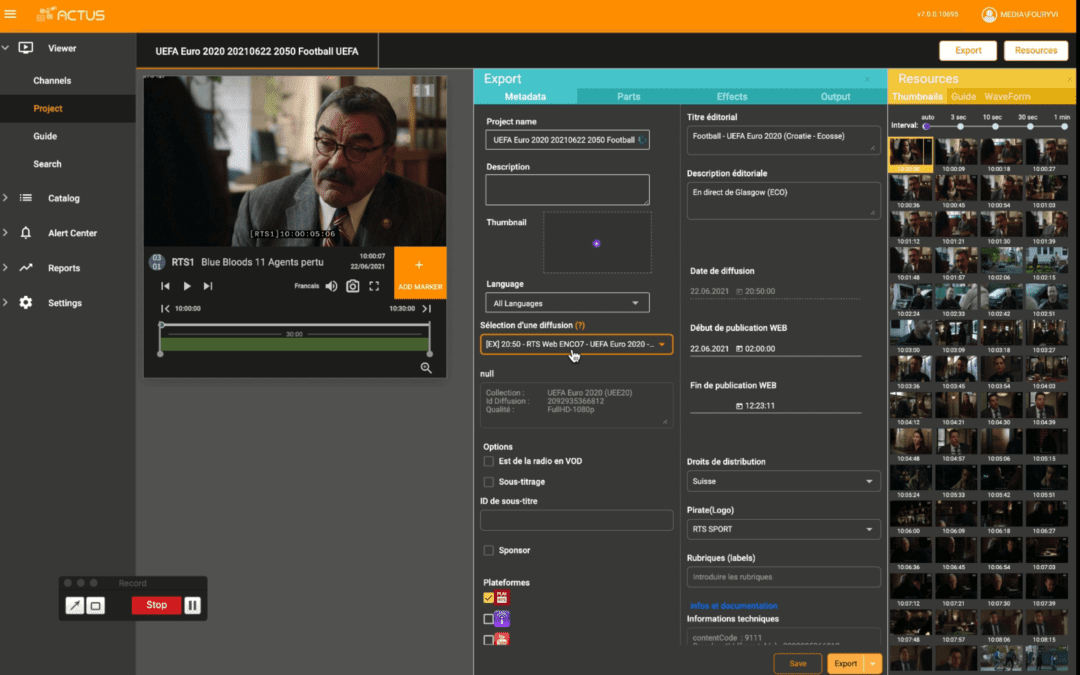
Task: Switch to the Parts tab
Action: click(628, 96)
